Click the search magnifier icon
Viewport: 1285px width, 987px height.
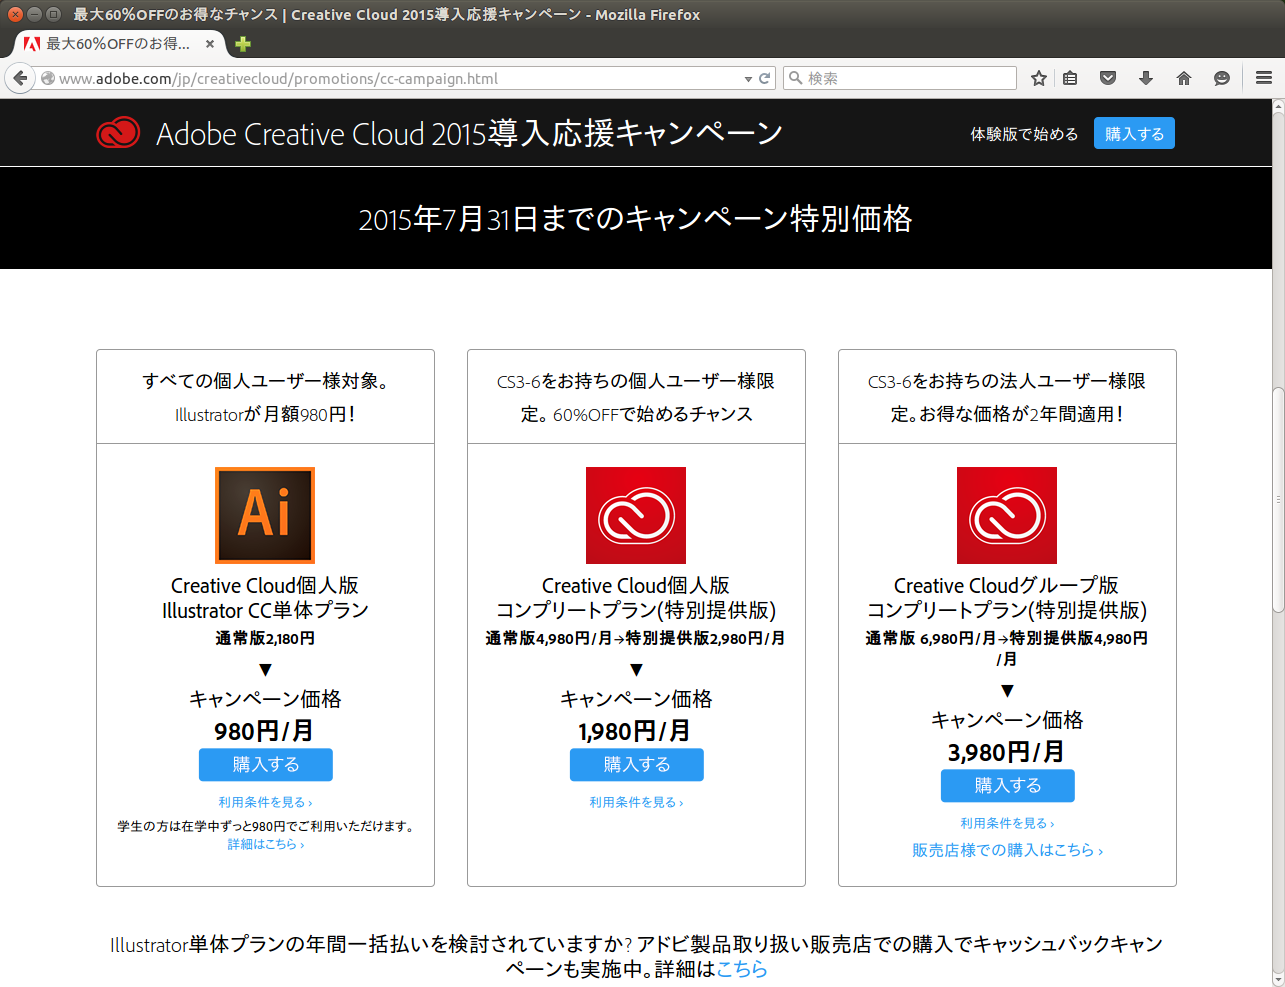pyautogui.click(x=796, y=78)
